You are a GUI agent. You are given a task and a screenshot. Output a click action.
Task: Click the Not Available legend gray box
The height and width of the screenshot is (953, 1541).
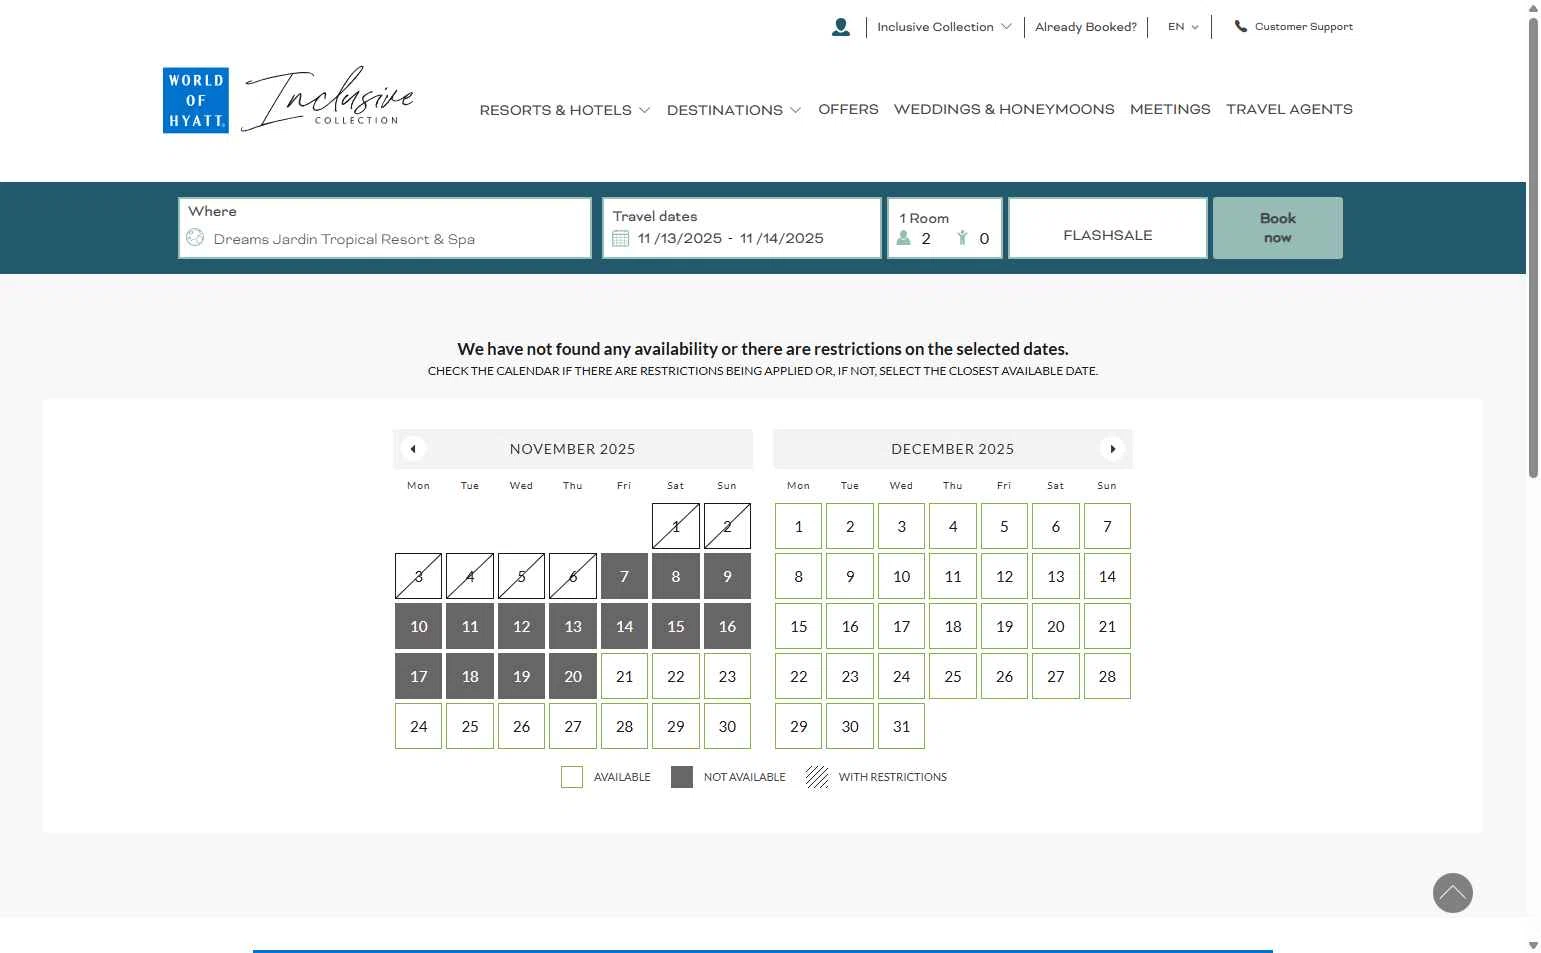682,777
